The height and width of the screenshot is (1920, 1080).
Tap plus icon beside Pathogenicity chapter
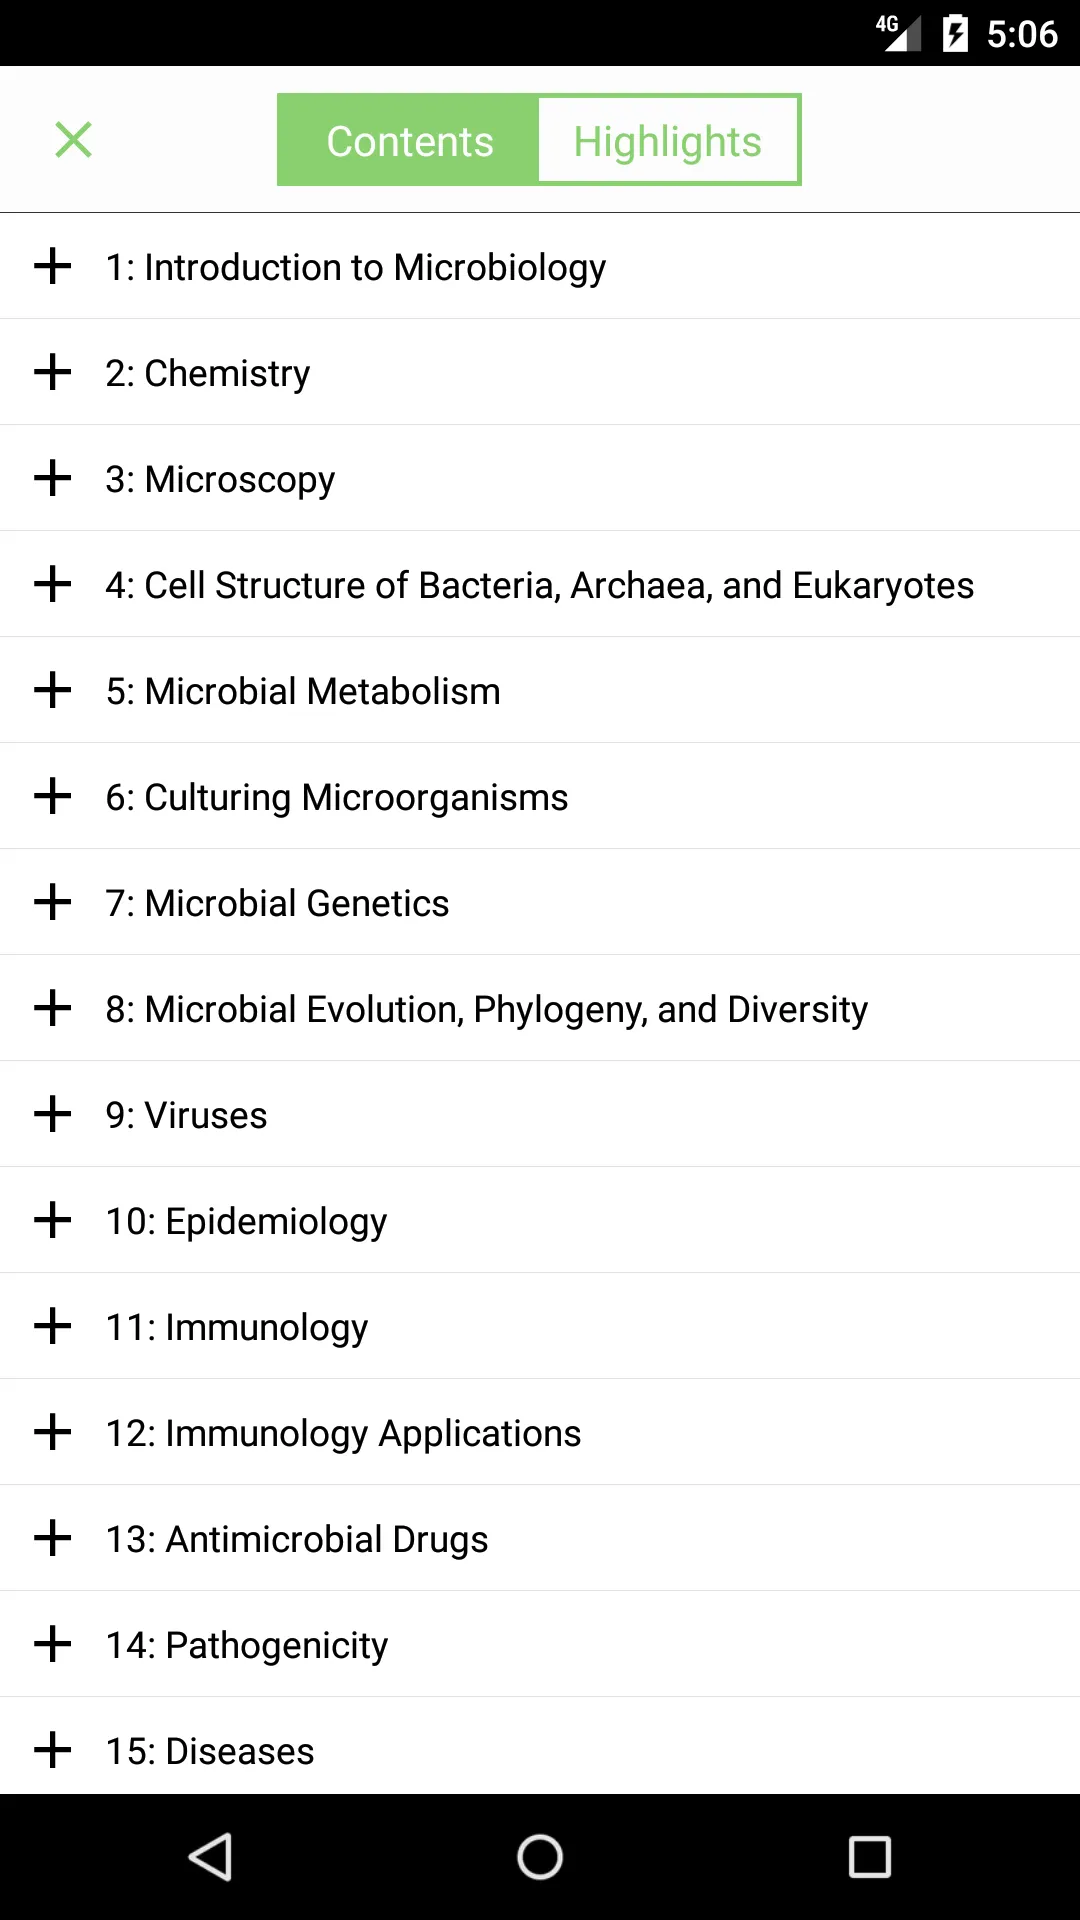pos(52,1645)
